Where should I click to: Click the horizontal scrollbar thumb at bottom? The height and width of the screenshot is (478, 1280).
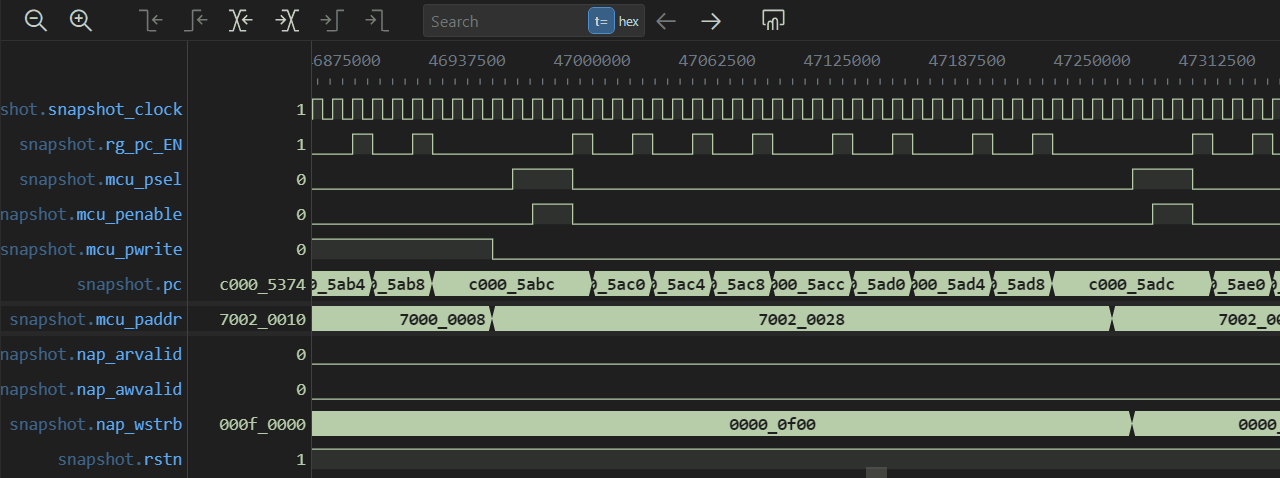[876, 472]
